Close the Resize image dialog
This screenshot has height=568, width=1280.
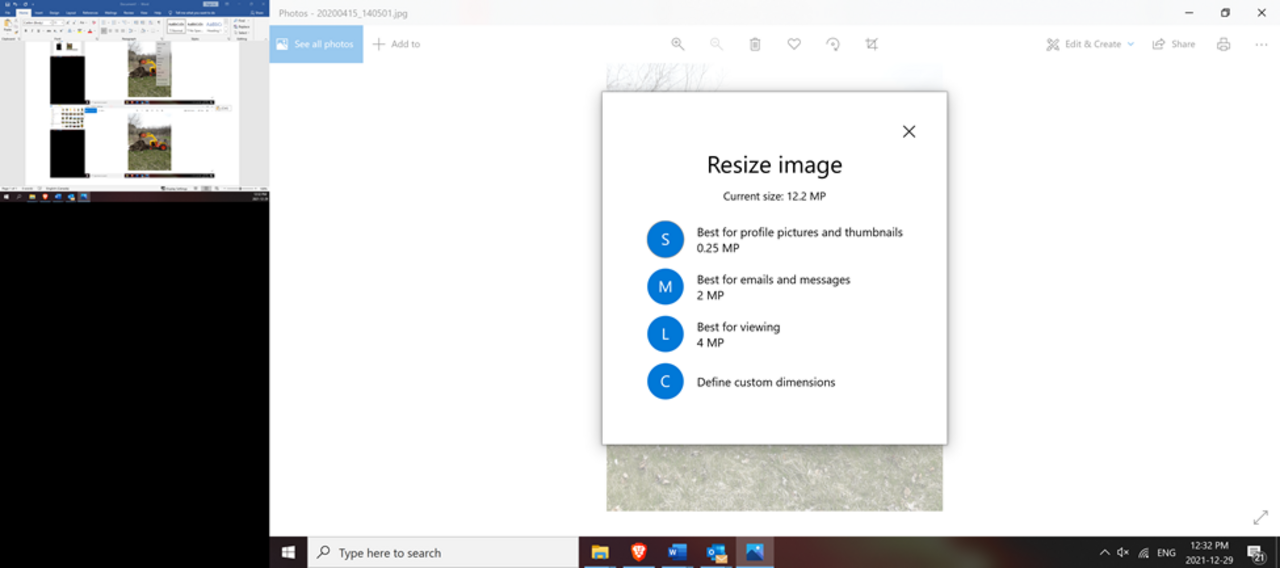[x=908, y=132]
